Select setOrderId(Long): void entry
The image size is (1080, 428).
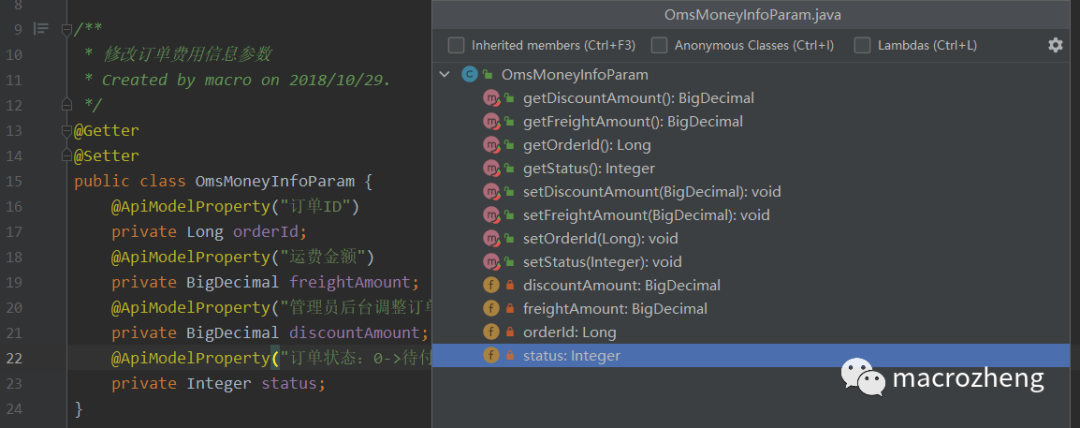click(600, 239)
